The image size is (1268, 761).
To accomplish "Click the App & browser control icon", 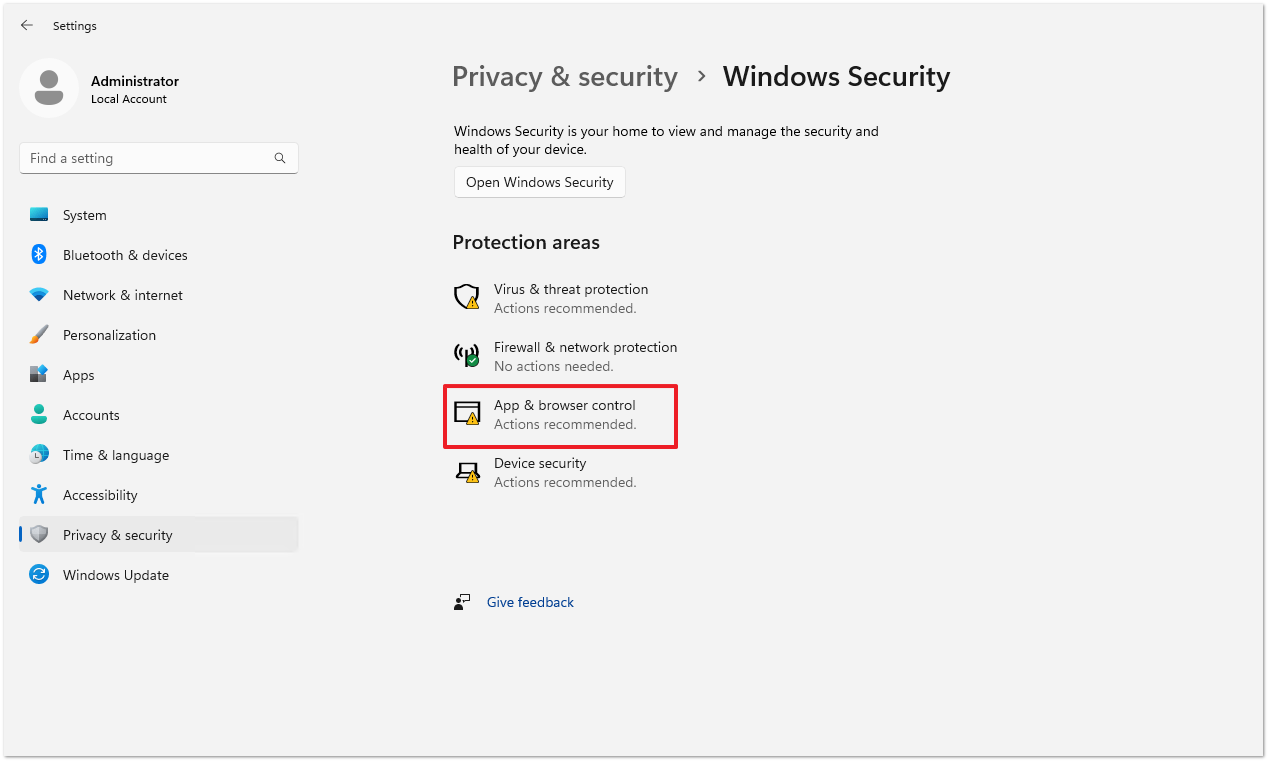I will pos(466,413).
